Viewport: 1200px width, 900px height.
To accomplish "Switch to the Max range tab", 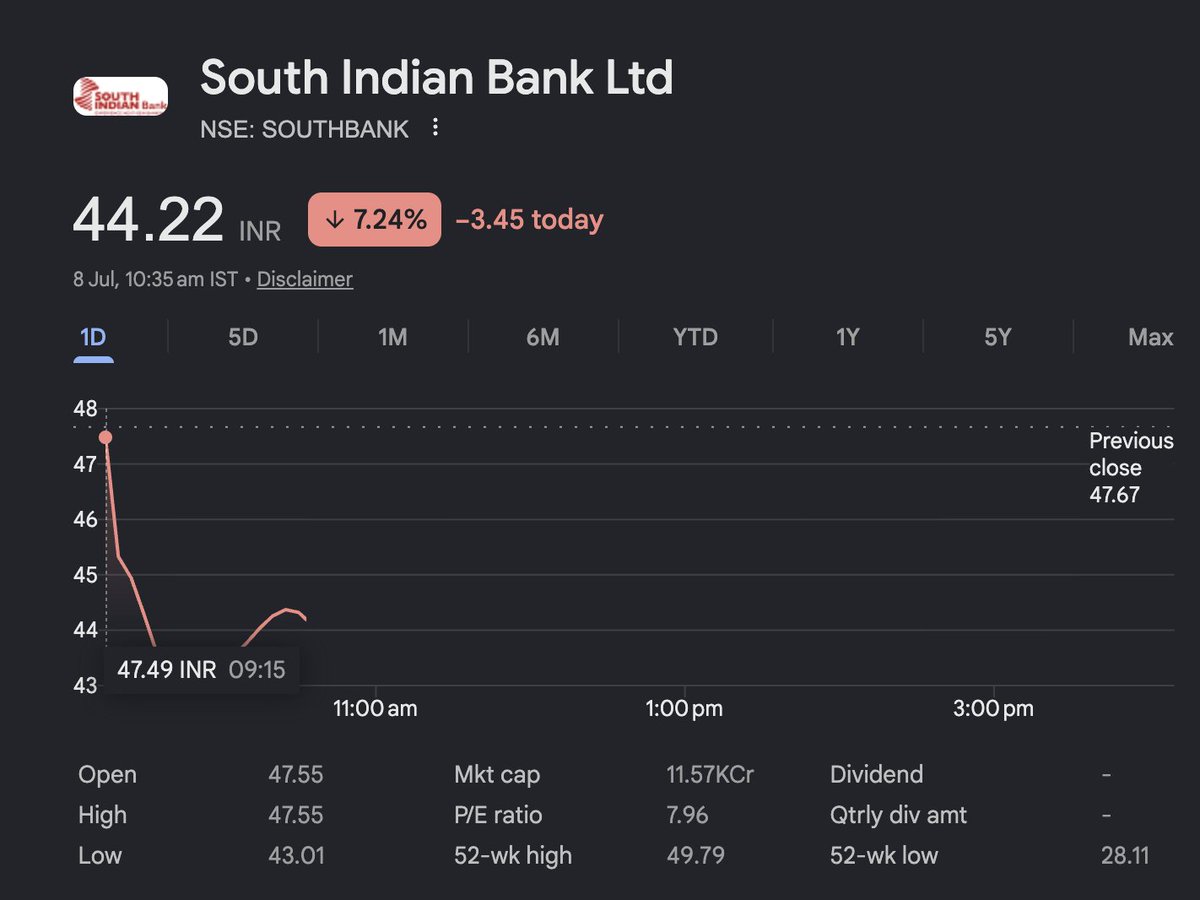I will coord(1150,338).
